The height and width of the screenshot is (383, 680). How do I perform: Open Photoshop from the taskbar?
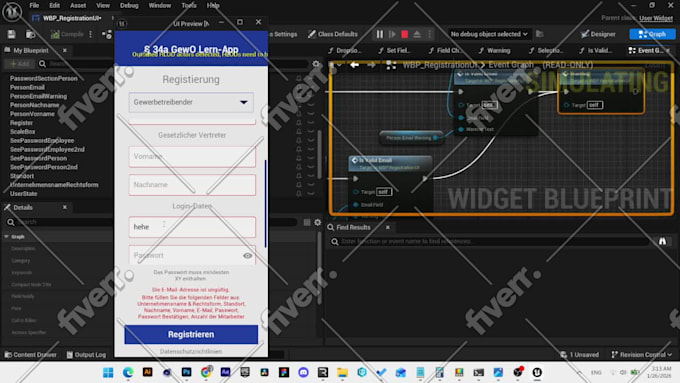click(x=186, y=372)
